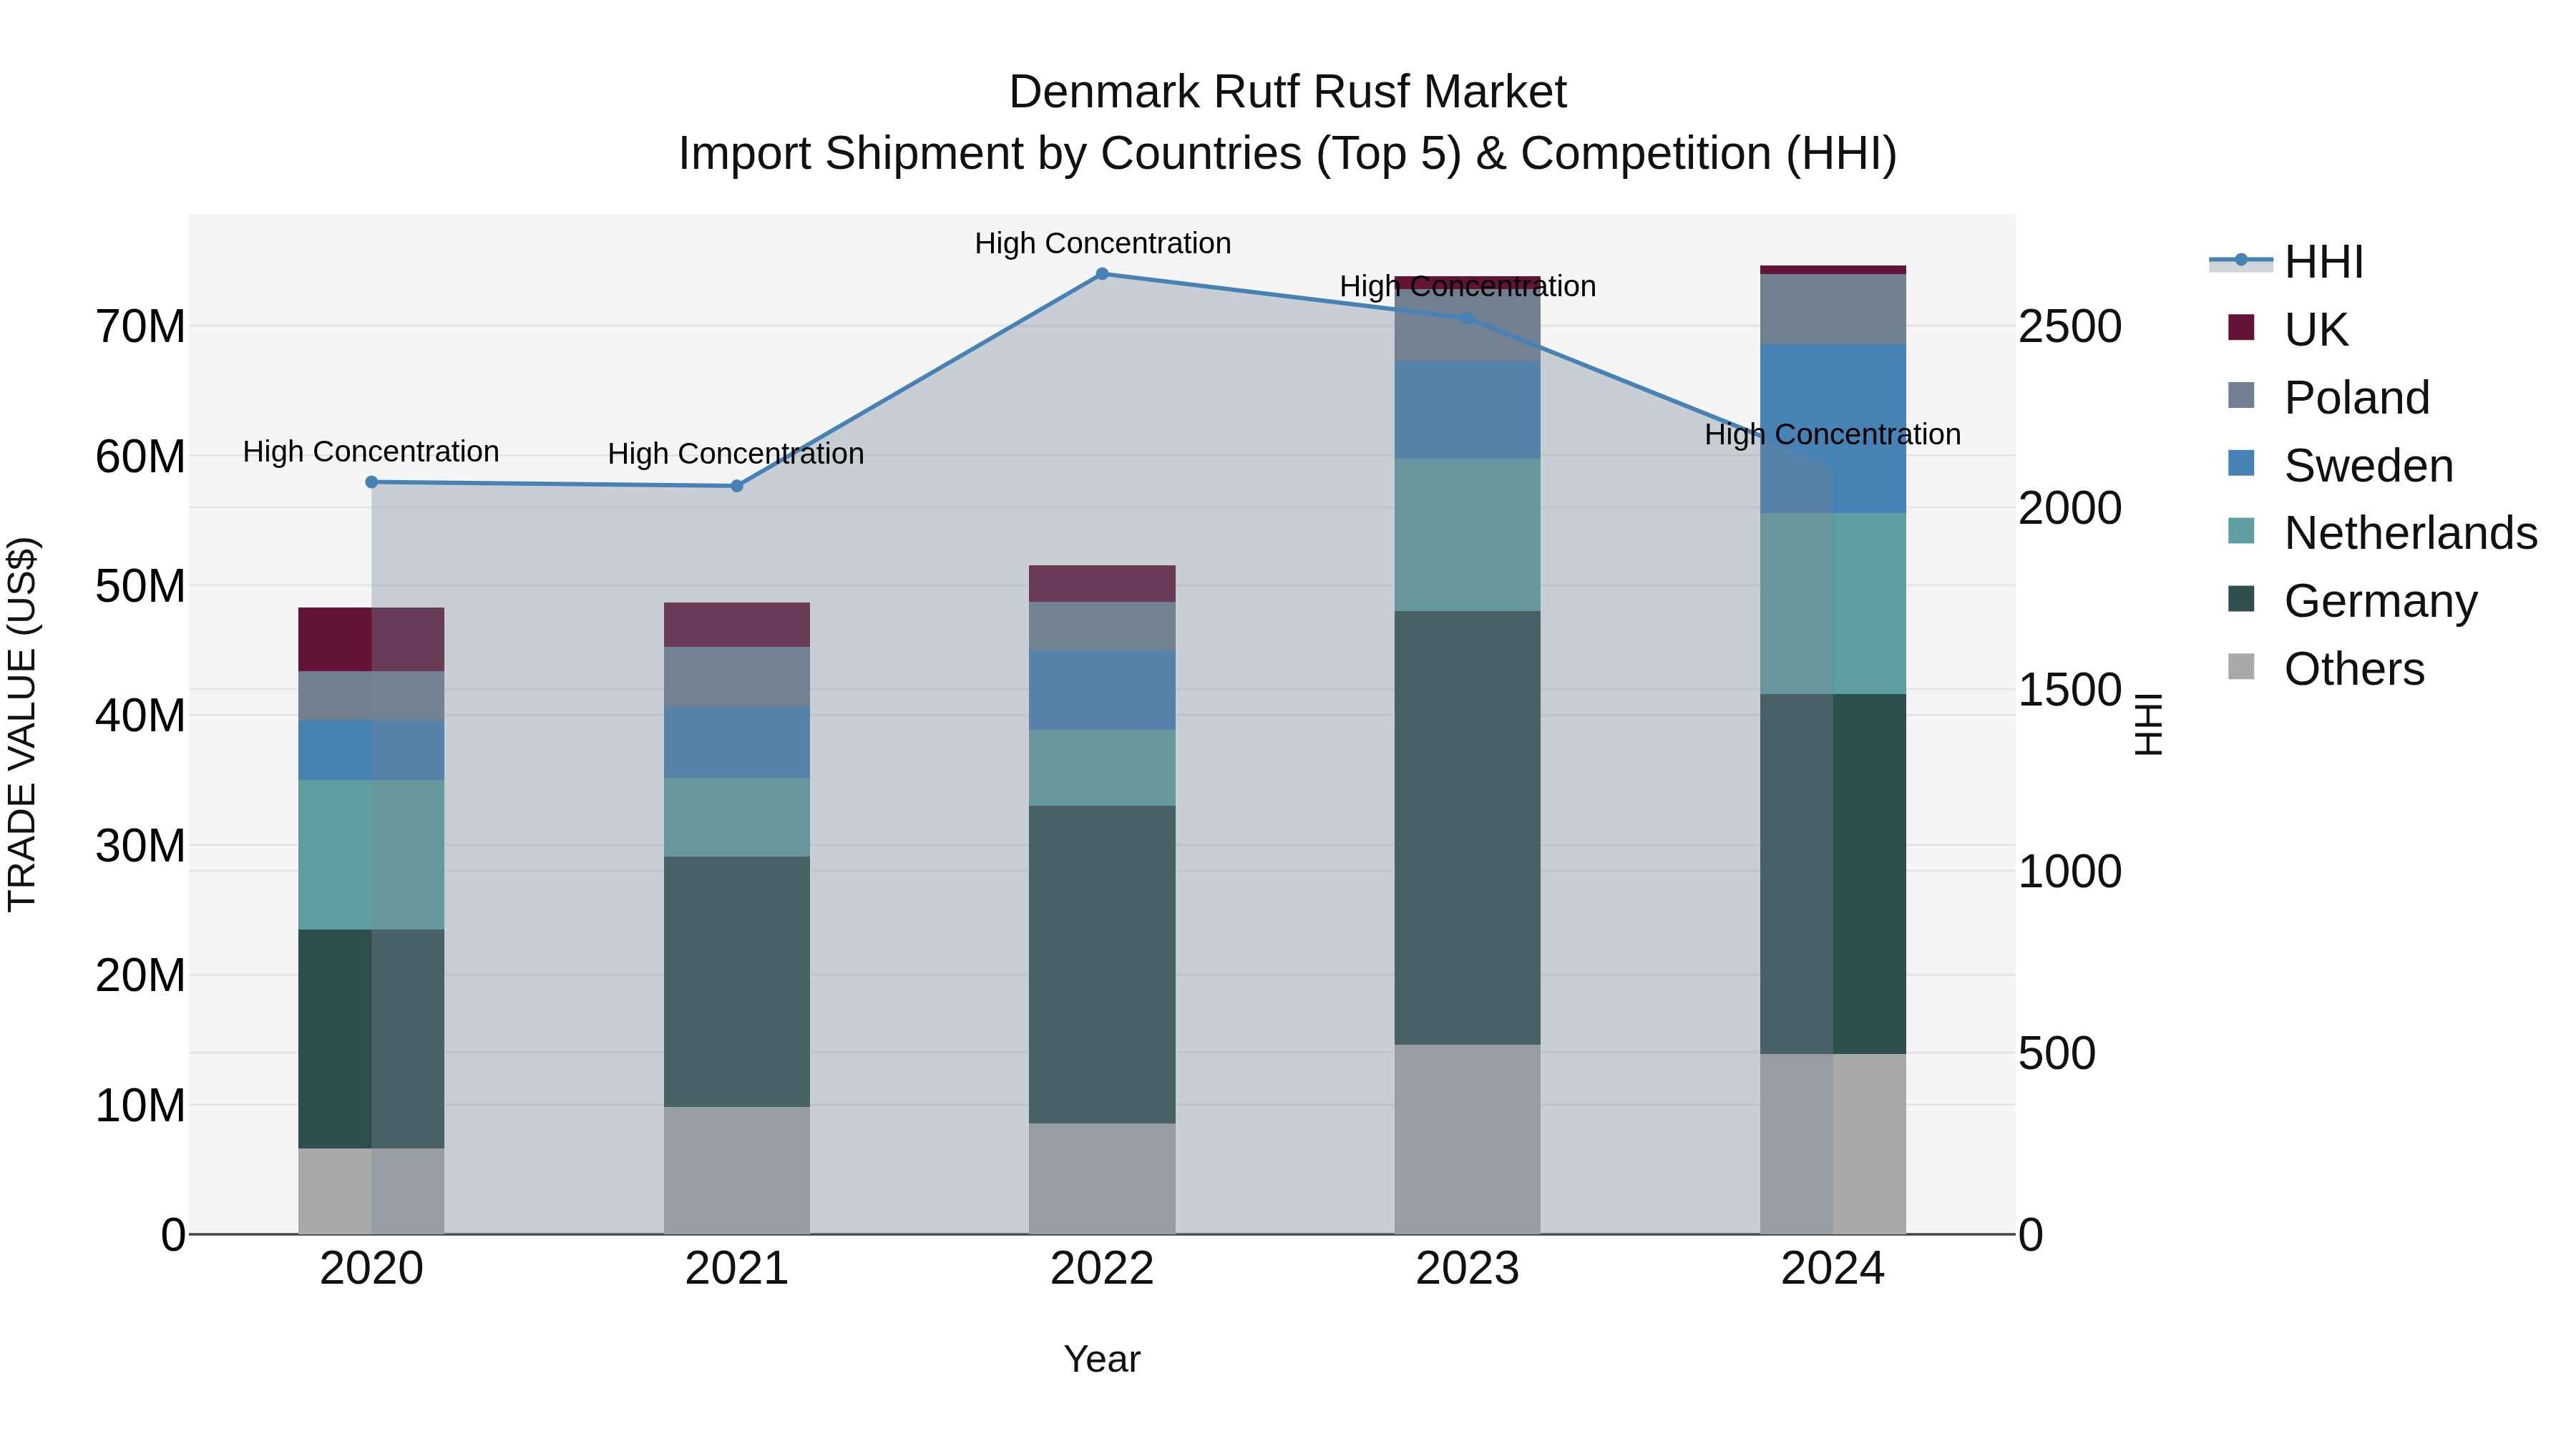Click the 2024 Poland bar segment
This screenshot has width=2576, height=1449.
1833,309
